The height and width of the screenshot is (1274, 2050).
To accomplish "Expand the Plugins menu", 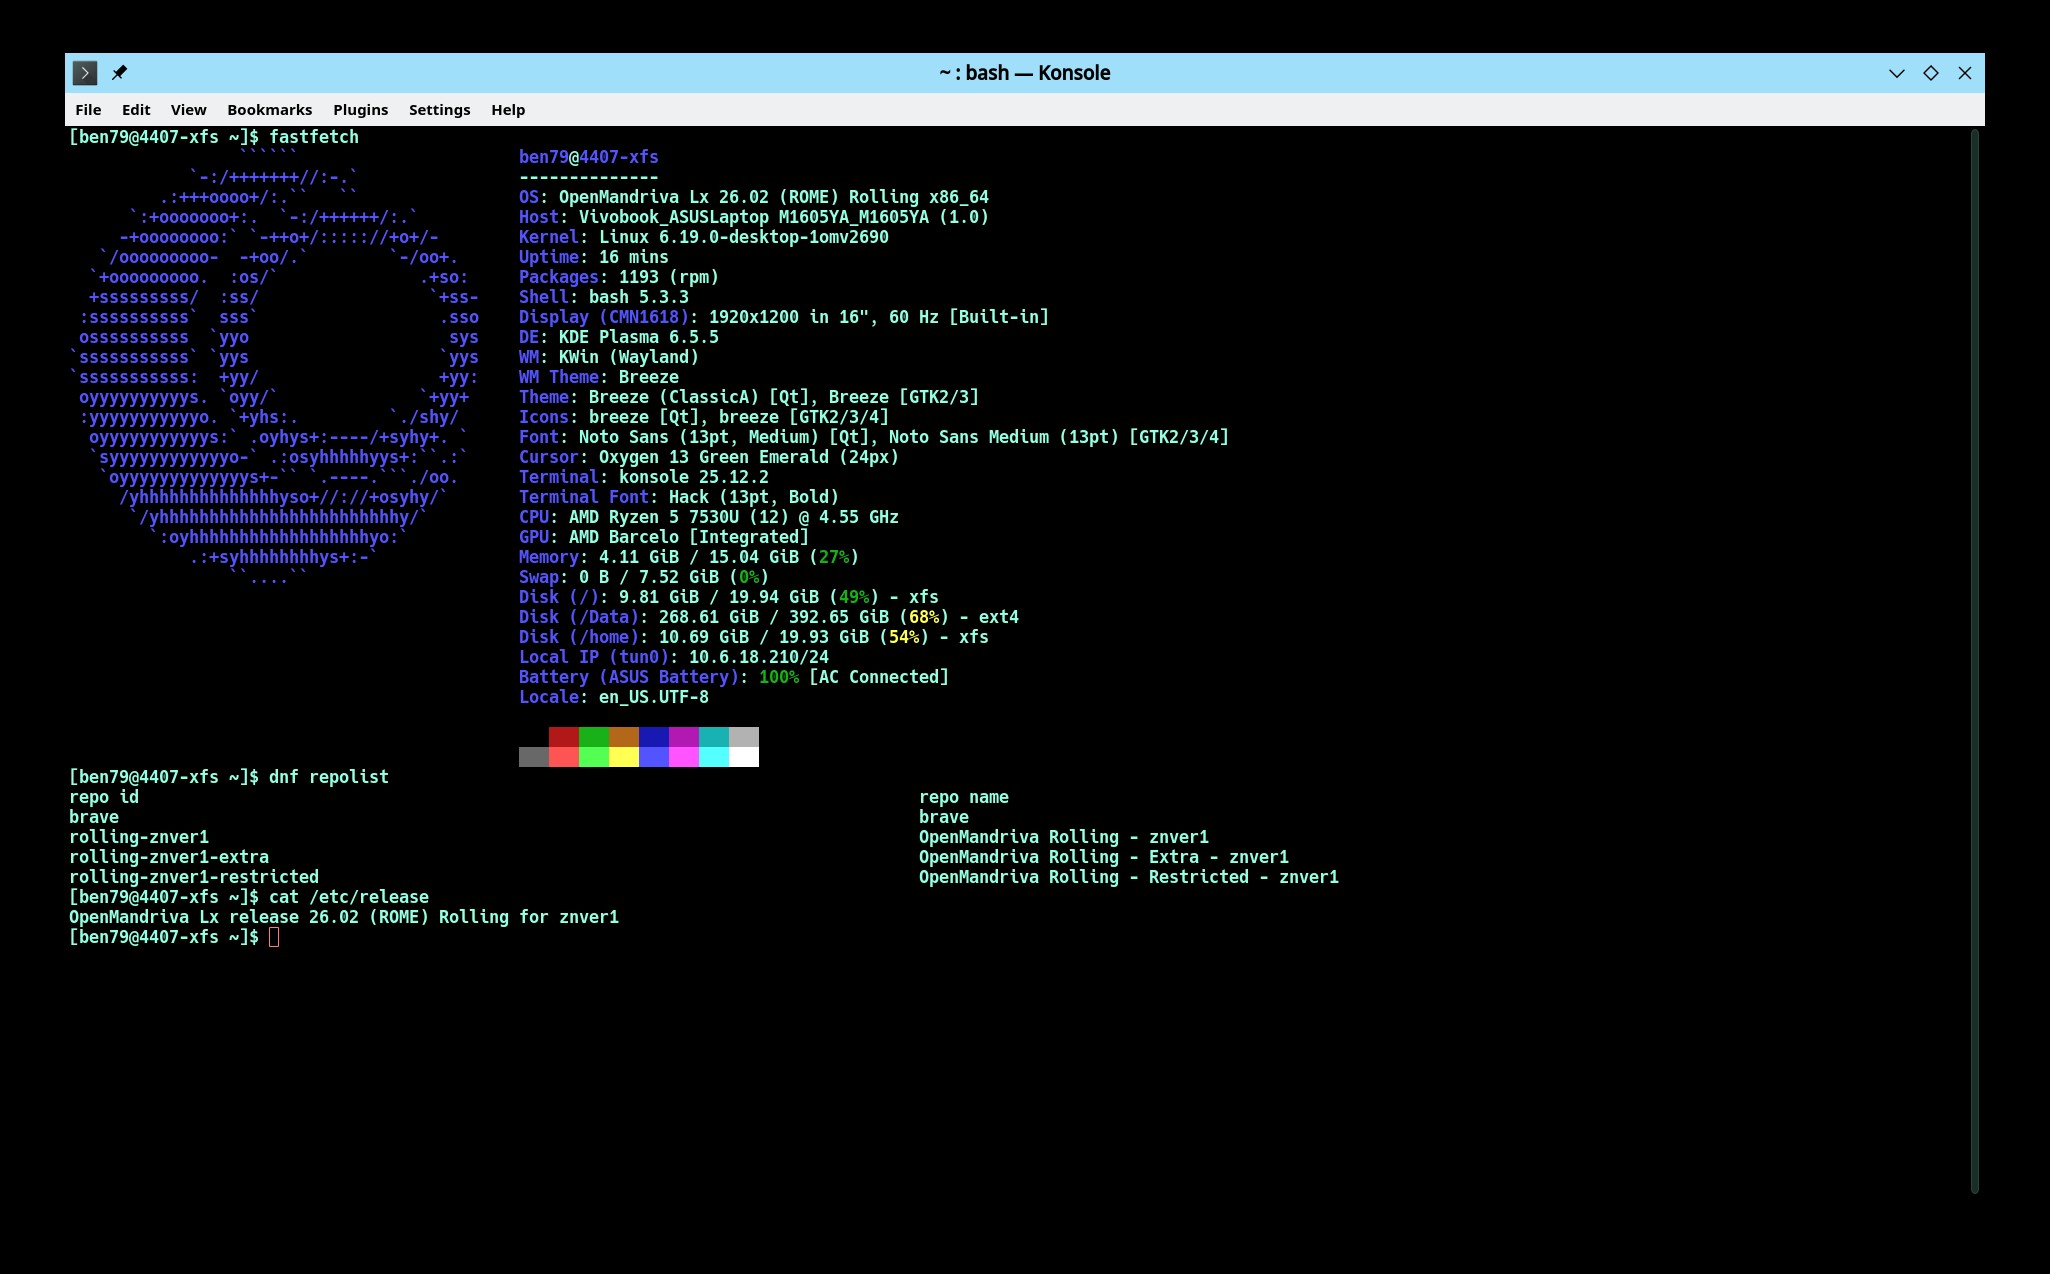I will point(360,110).
